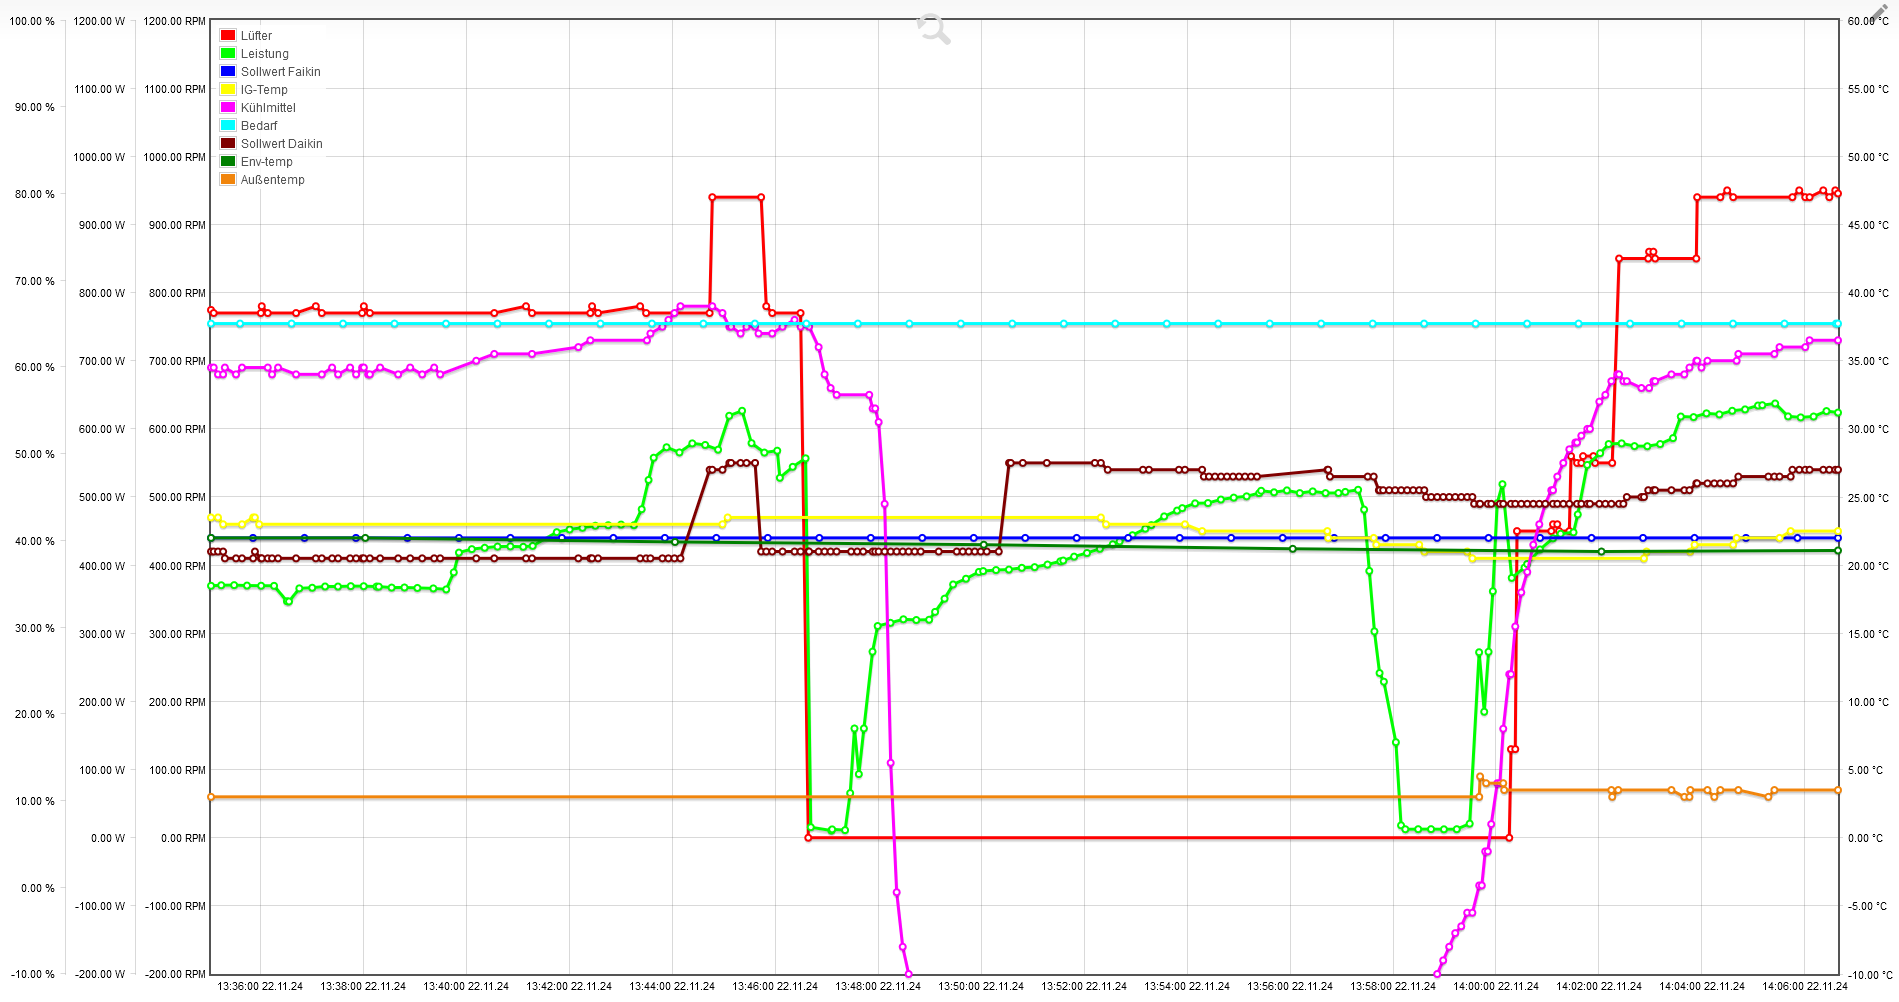Click the reset zoom magnifier icon

pos(934,29)
